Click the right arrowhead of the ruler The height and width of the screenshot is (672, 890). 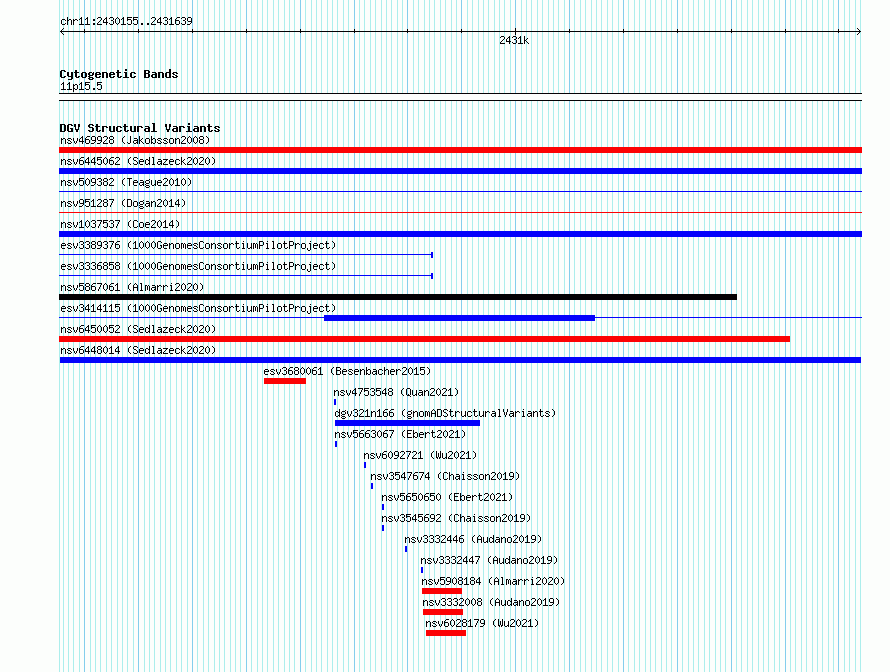[x=859, y=32]
